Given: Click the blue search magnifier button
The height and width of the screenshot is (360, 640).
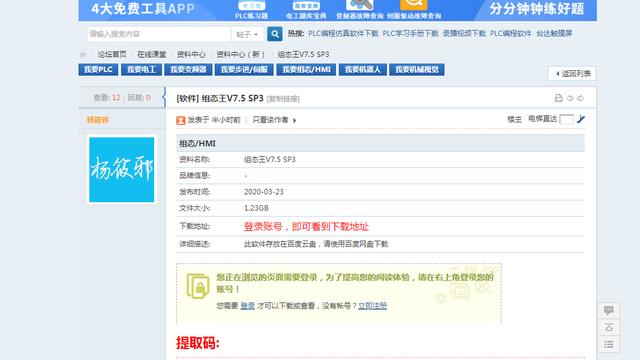Looking at the screenshot, I should (x=275, y=34).
